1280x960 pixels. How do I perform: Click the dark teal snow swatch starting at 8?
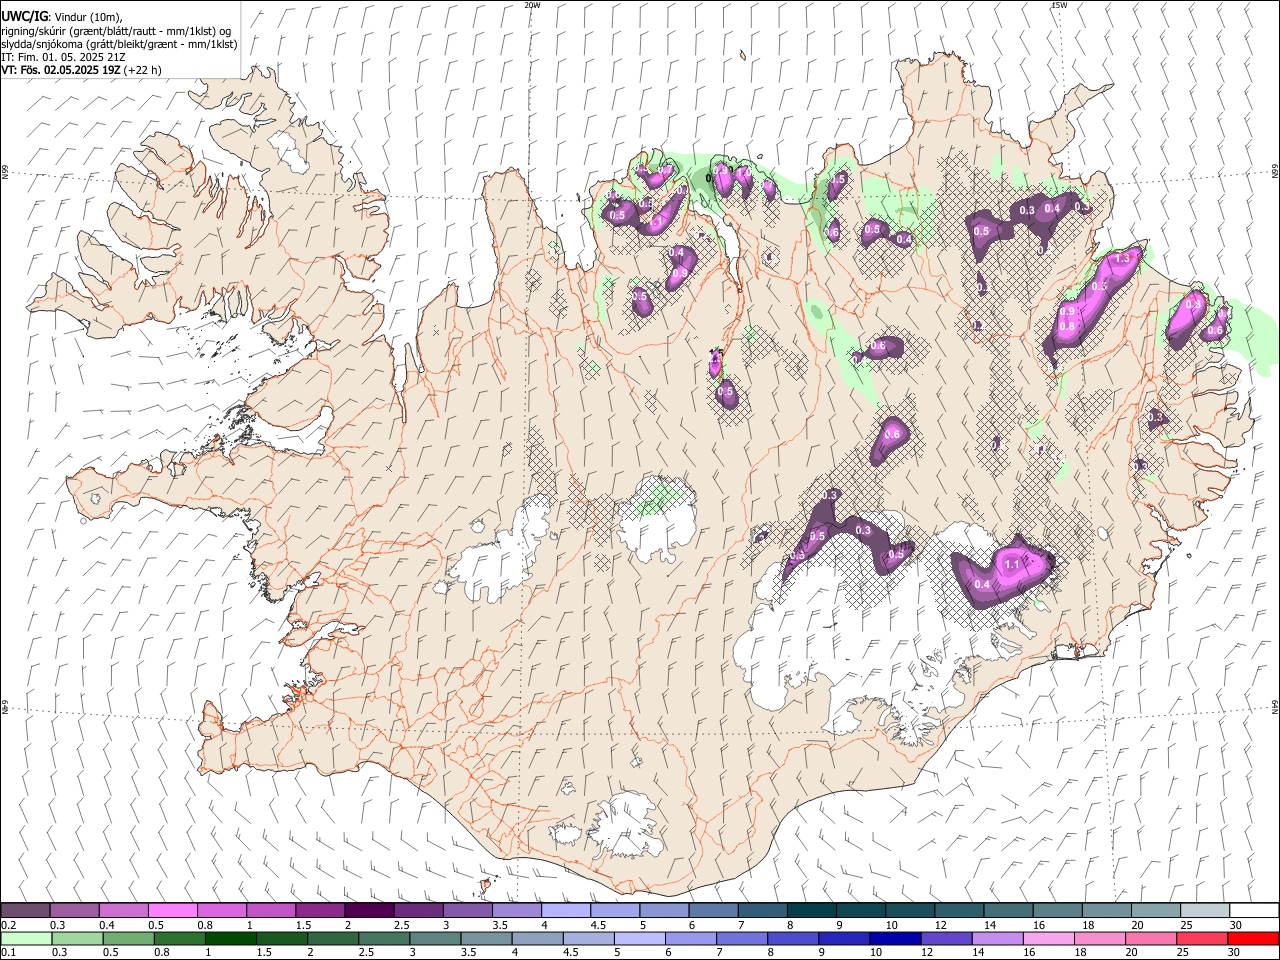click(x=811, y=911)
